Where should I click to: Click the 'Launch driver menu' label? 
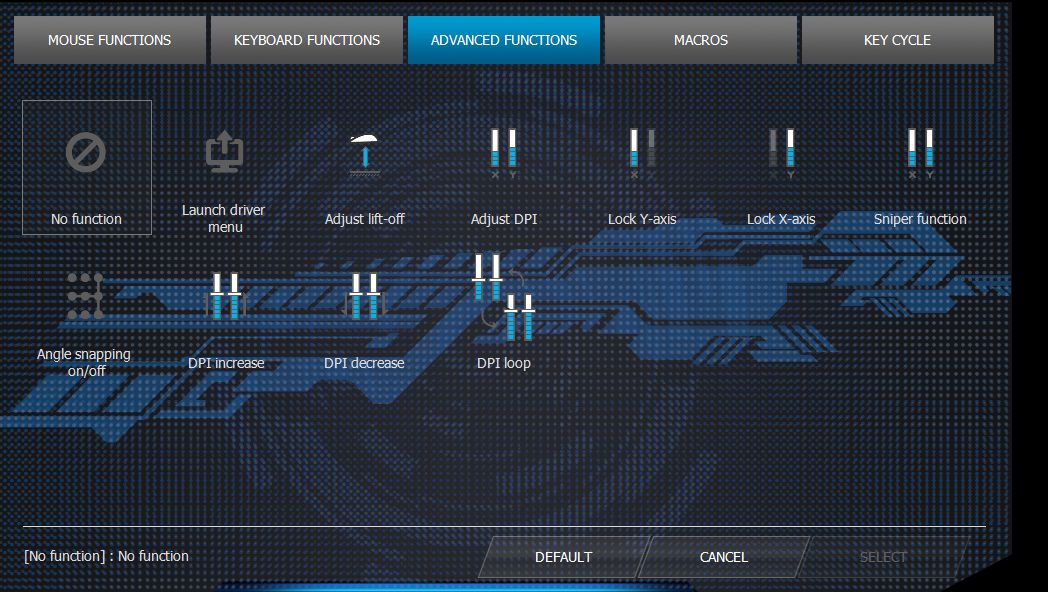pyautogui.click(x=225, y=218)
